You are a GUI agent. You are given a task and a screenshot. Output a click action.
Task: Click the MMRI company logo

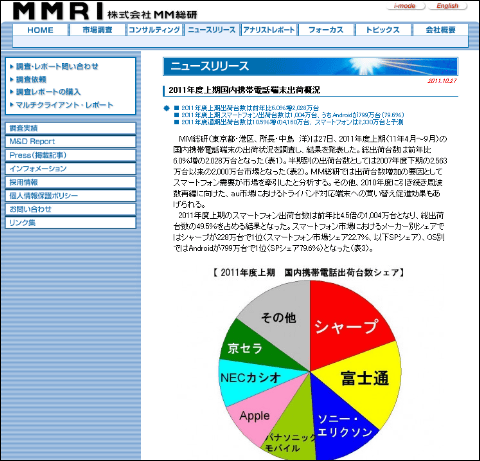pyautogui.click(x=105, y=11)
